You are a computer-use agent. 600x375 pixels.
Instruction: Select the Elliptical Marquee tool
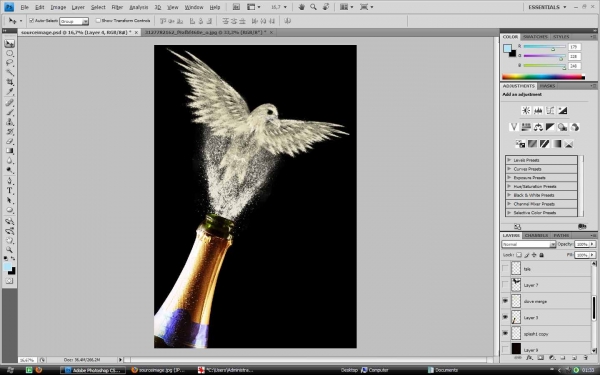point(10,53)
